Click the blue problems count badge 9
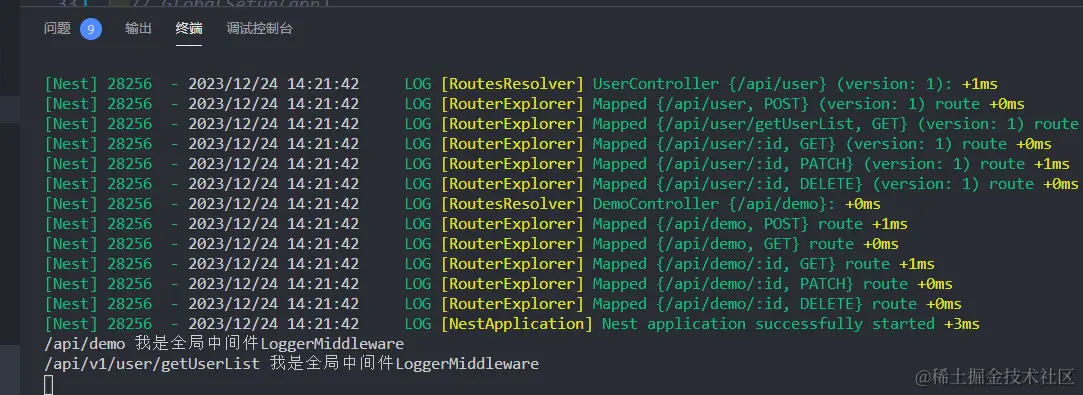Viewport: 1083px width, 395px height. 90,29
